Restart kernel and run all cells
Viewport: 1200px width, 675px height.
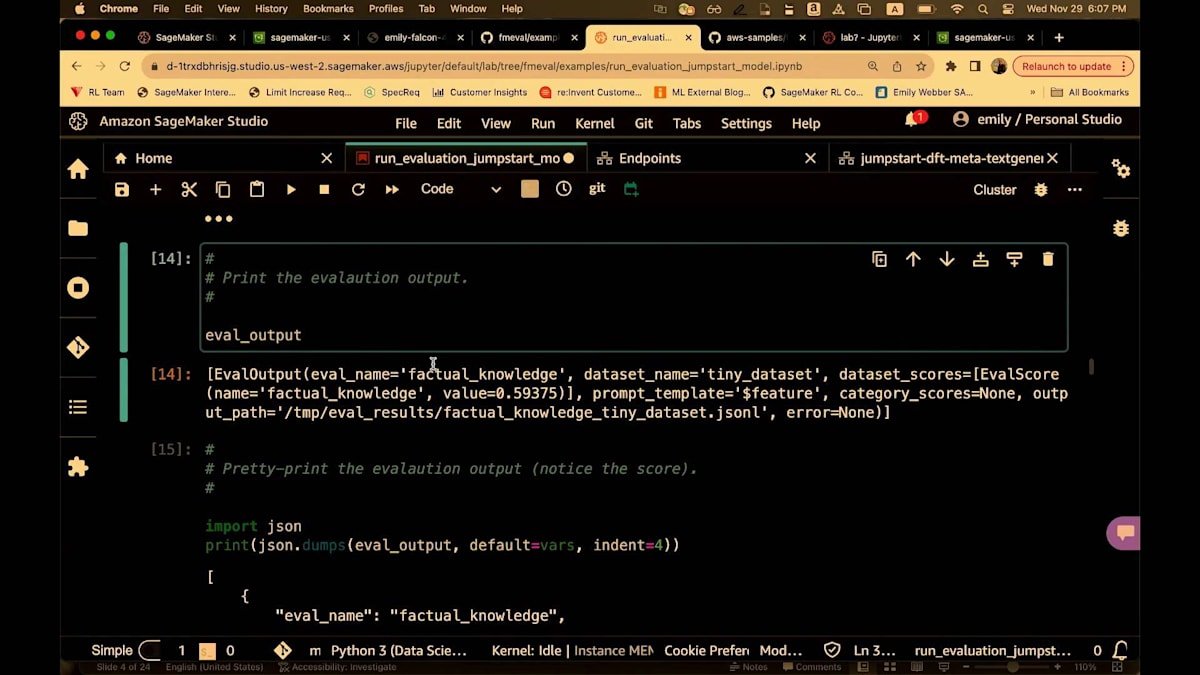click(392, 189)
